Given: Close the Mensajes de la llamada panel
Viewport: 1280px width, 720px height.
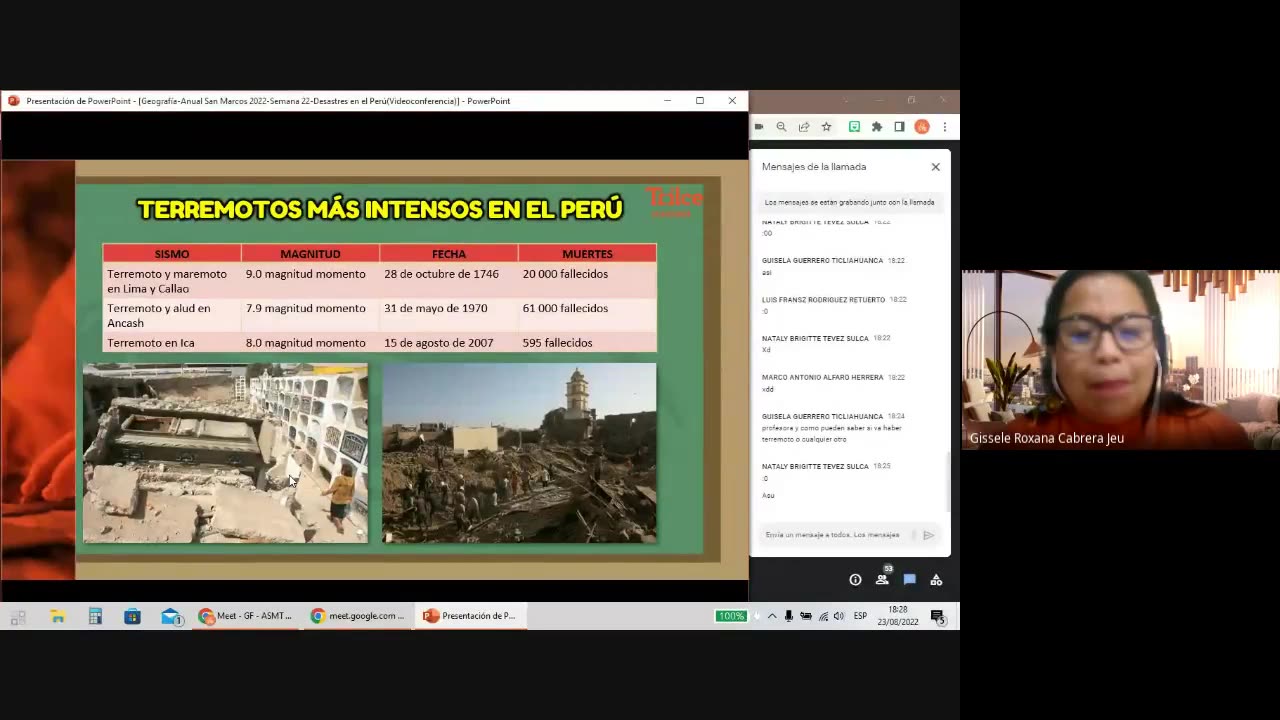Looking at the screenshot, I should [x=936, y=167].
